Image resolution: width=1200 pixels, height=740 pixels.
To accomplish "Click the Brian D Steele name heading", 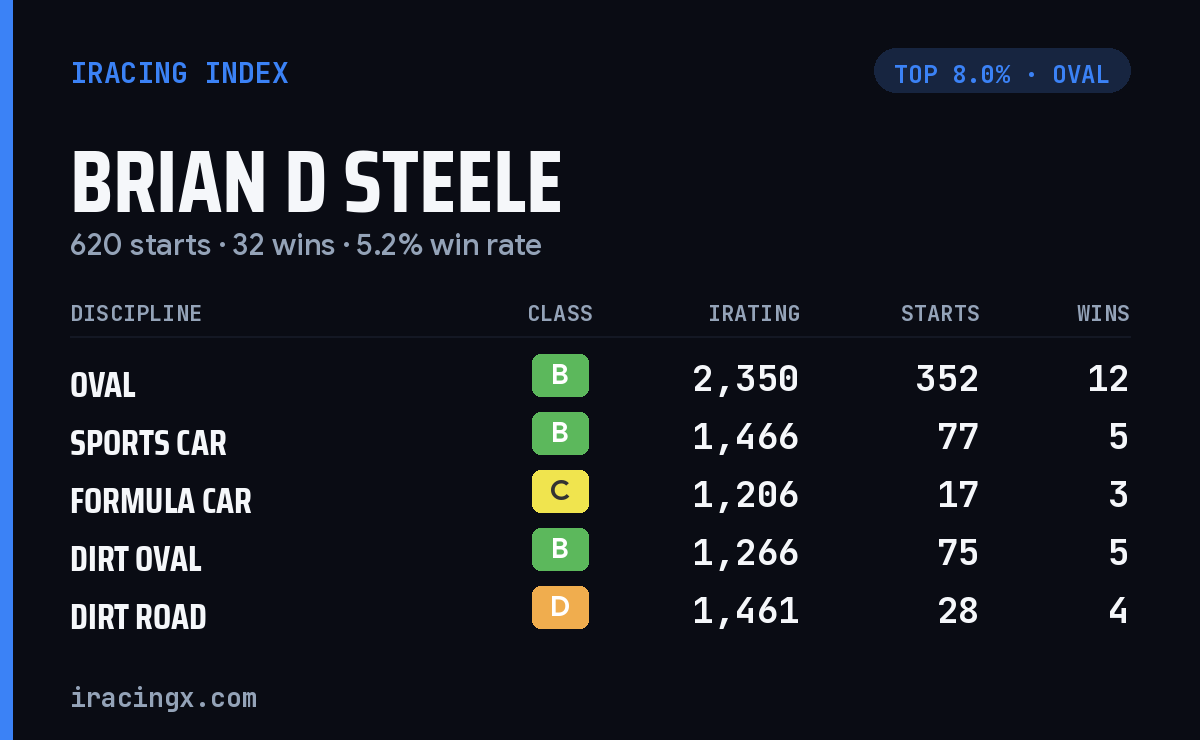I will pos(316,183).
